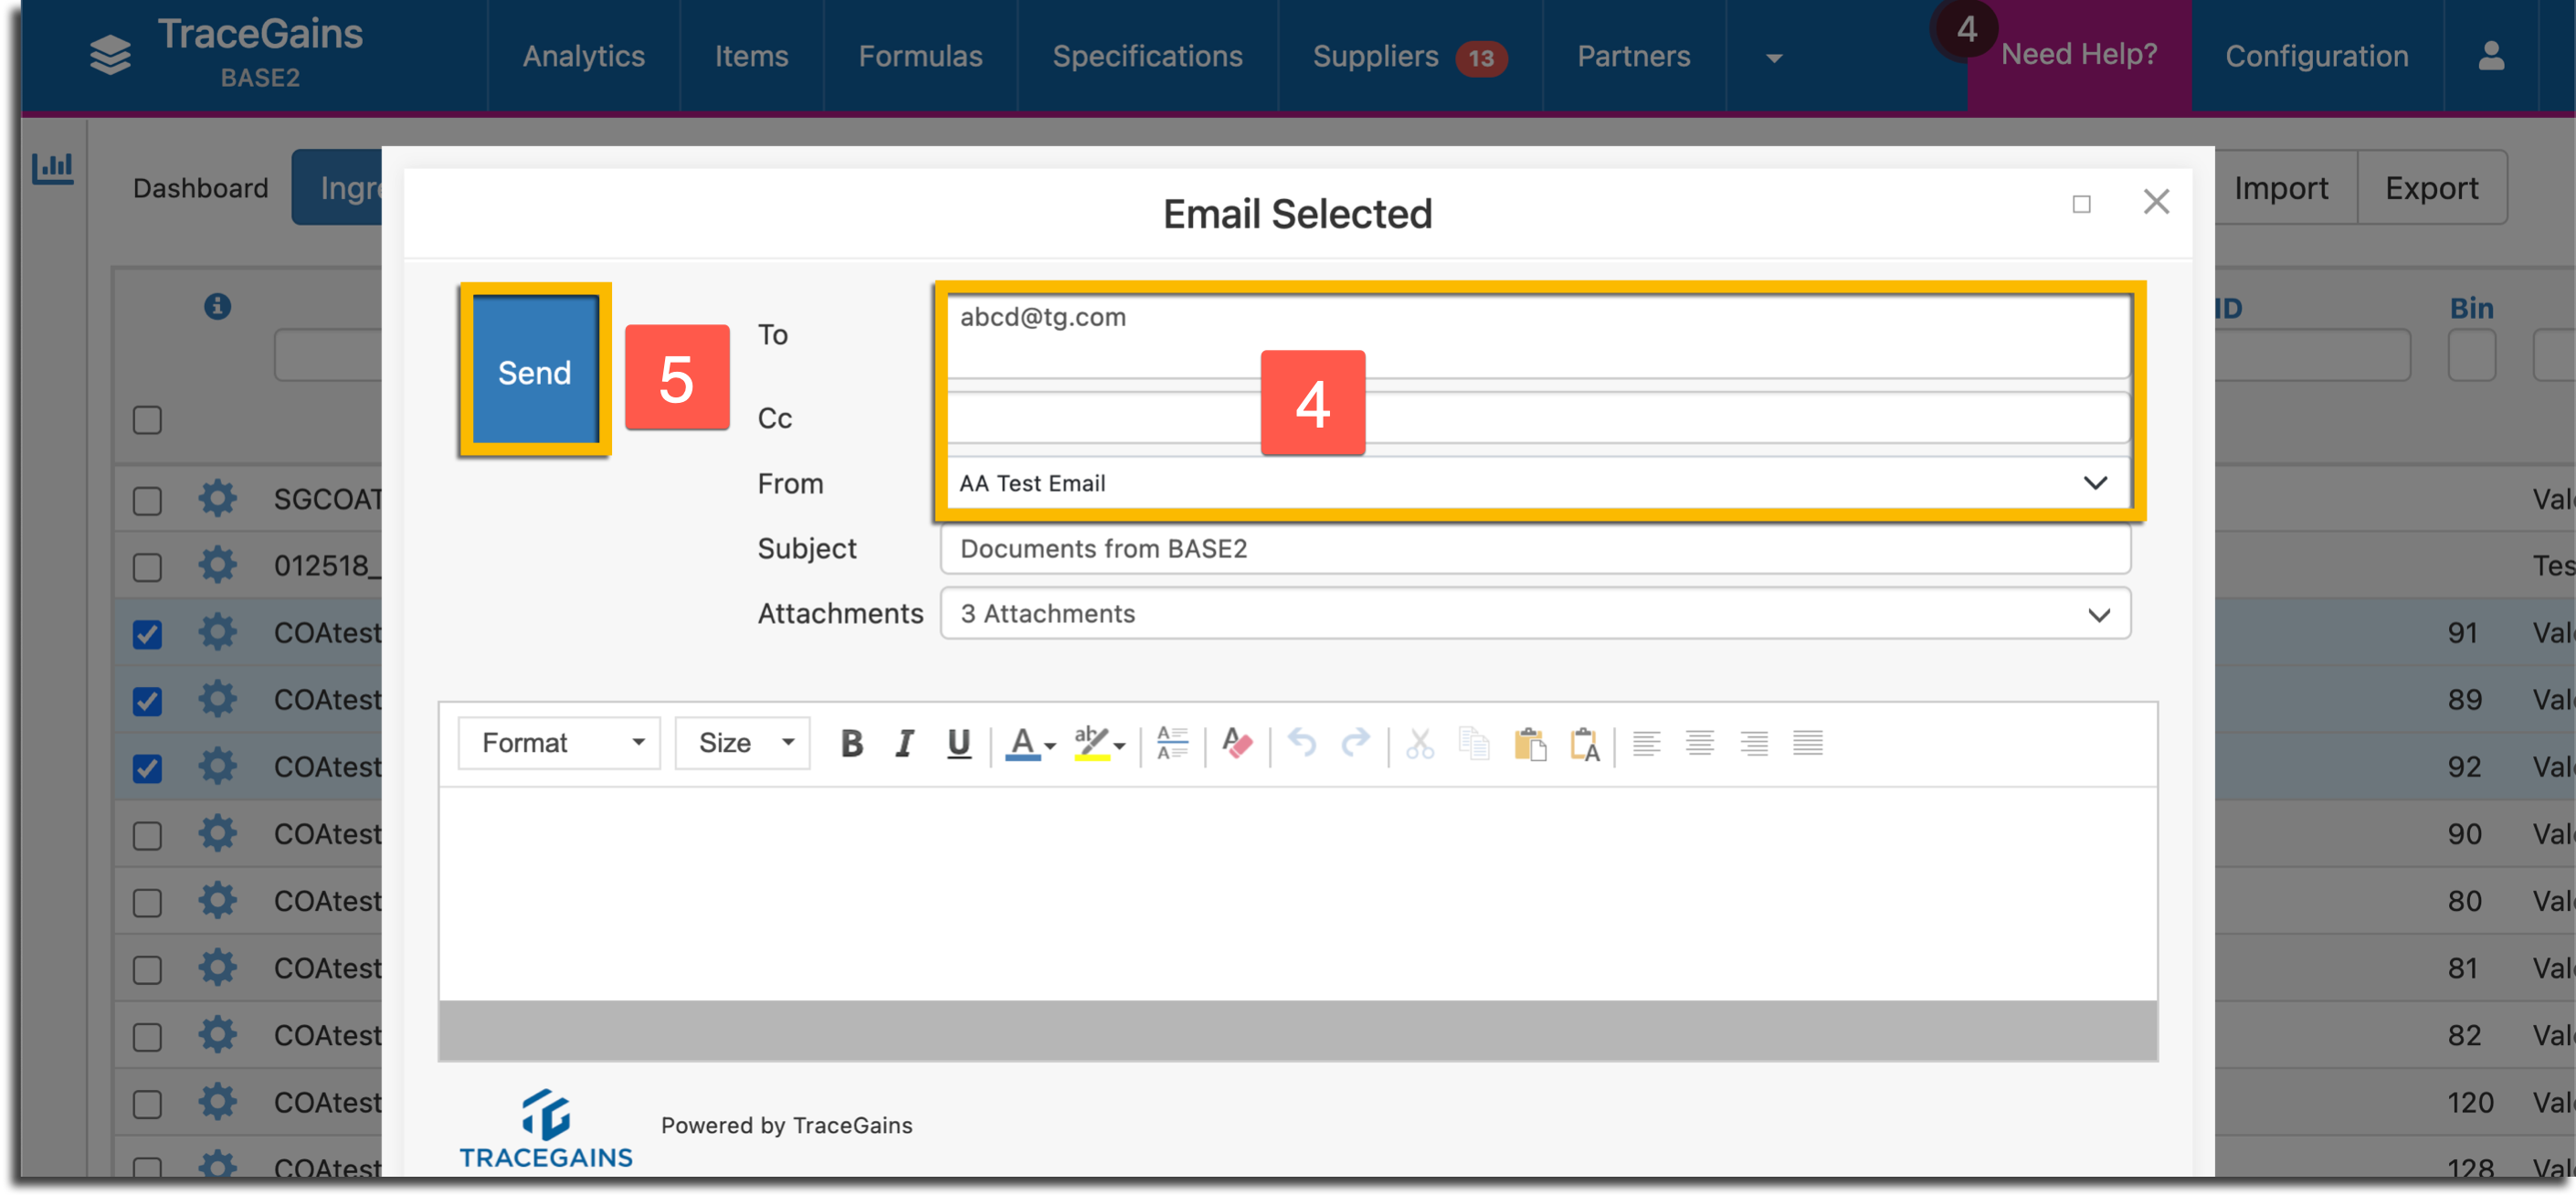Open gear menu for SGCOAT row
Screen dimensions: 2576x1195
[217, 498]
